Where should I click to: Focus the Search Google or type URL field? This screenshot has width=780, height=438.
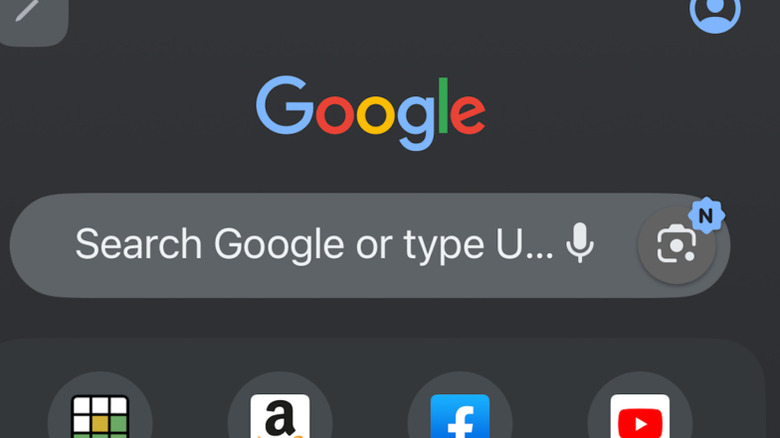[370, 245]
